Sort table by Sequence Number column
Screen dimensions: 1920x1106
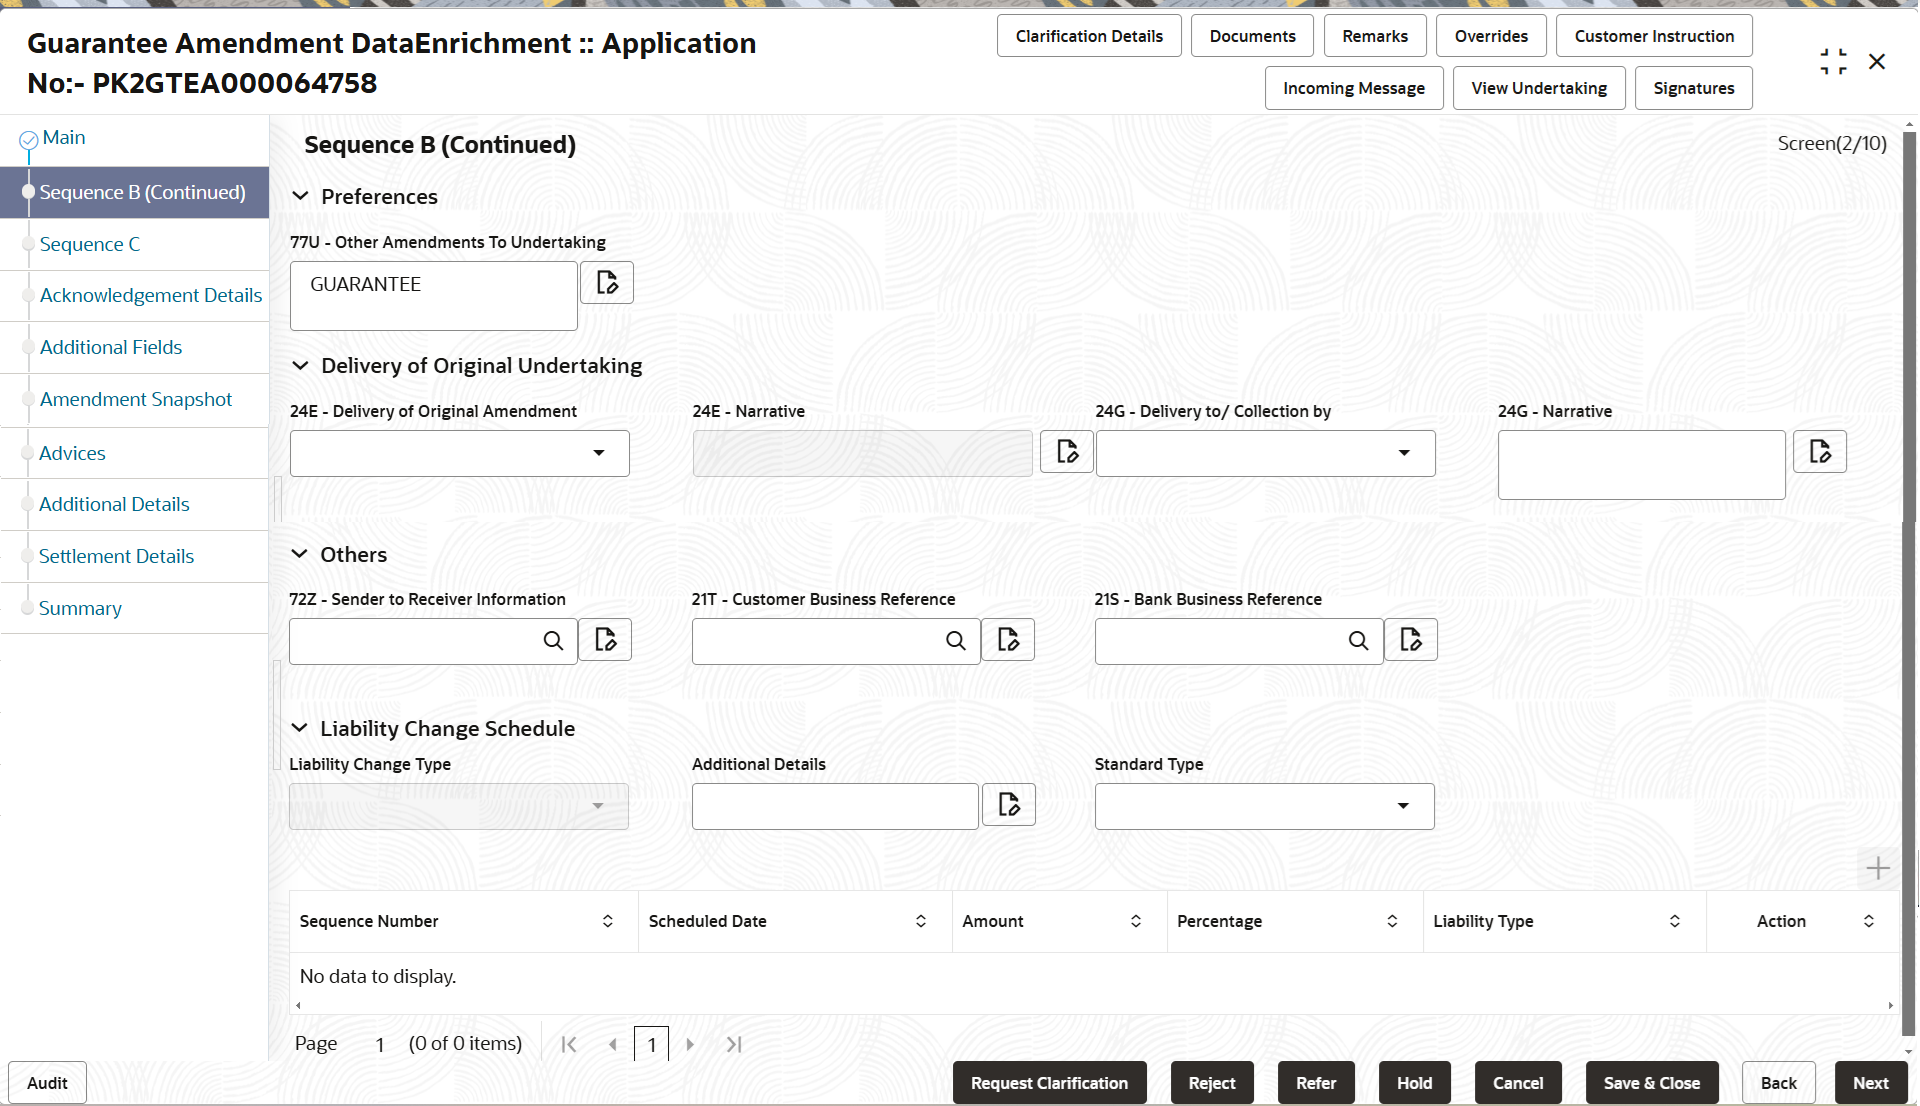click(x=607, y=921)
